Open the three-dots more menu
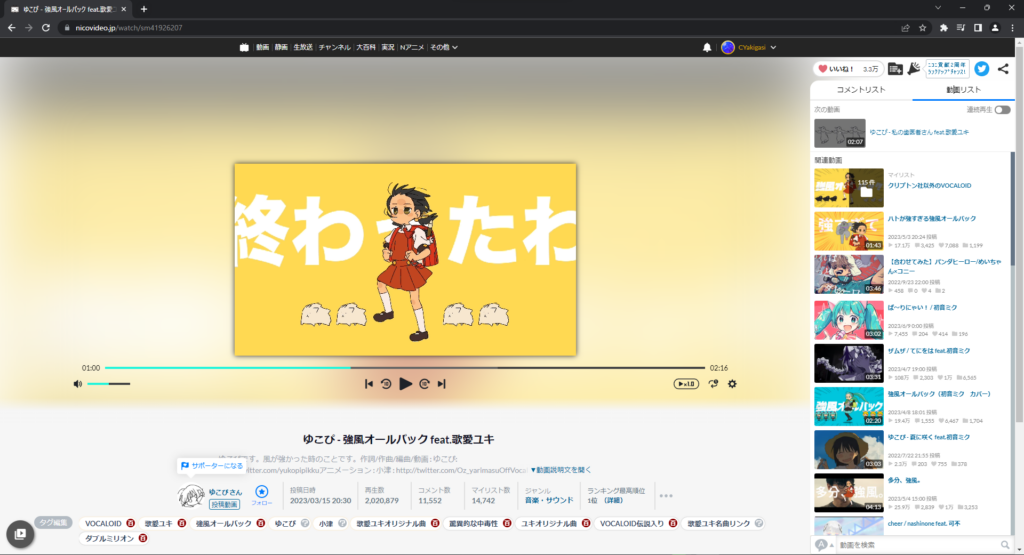The height and width of the screenshot is (555, 1024). click(665, 496)
